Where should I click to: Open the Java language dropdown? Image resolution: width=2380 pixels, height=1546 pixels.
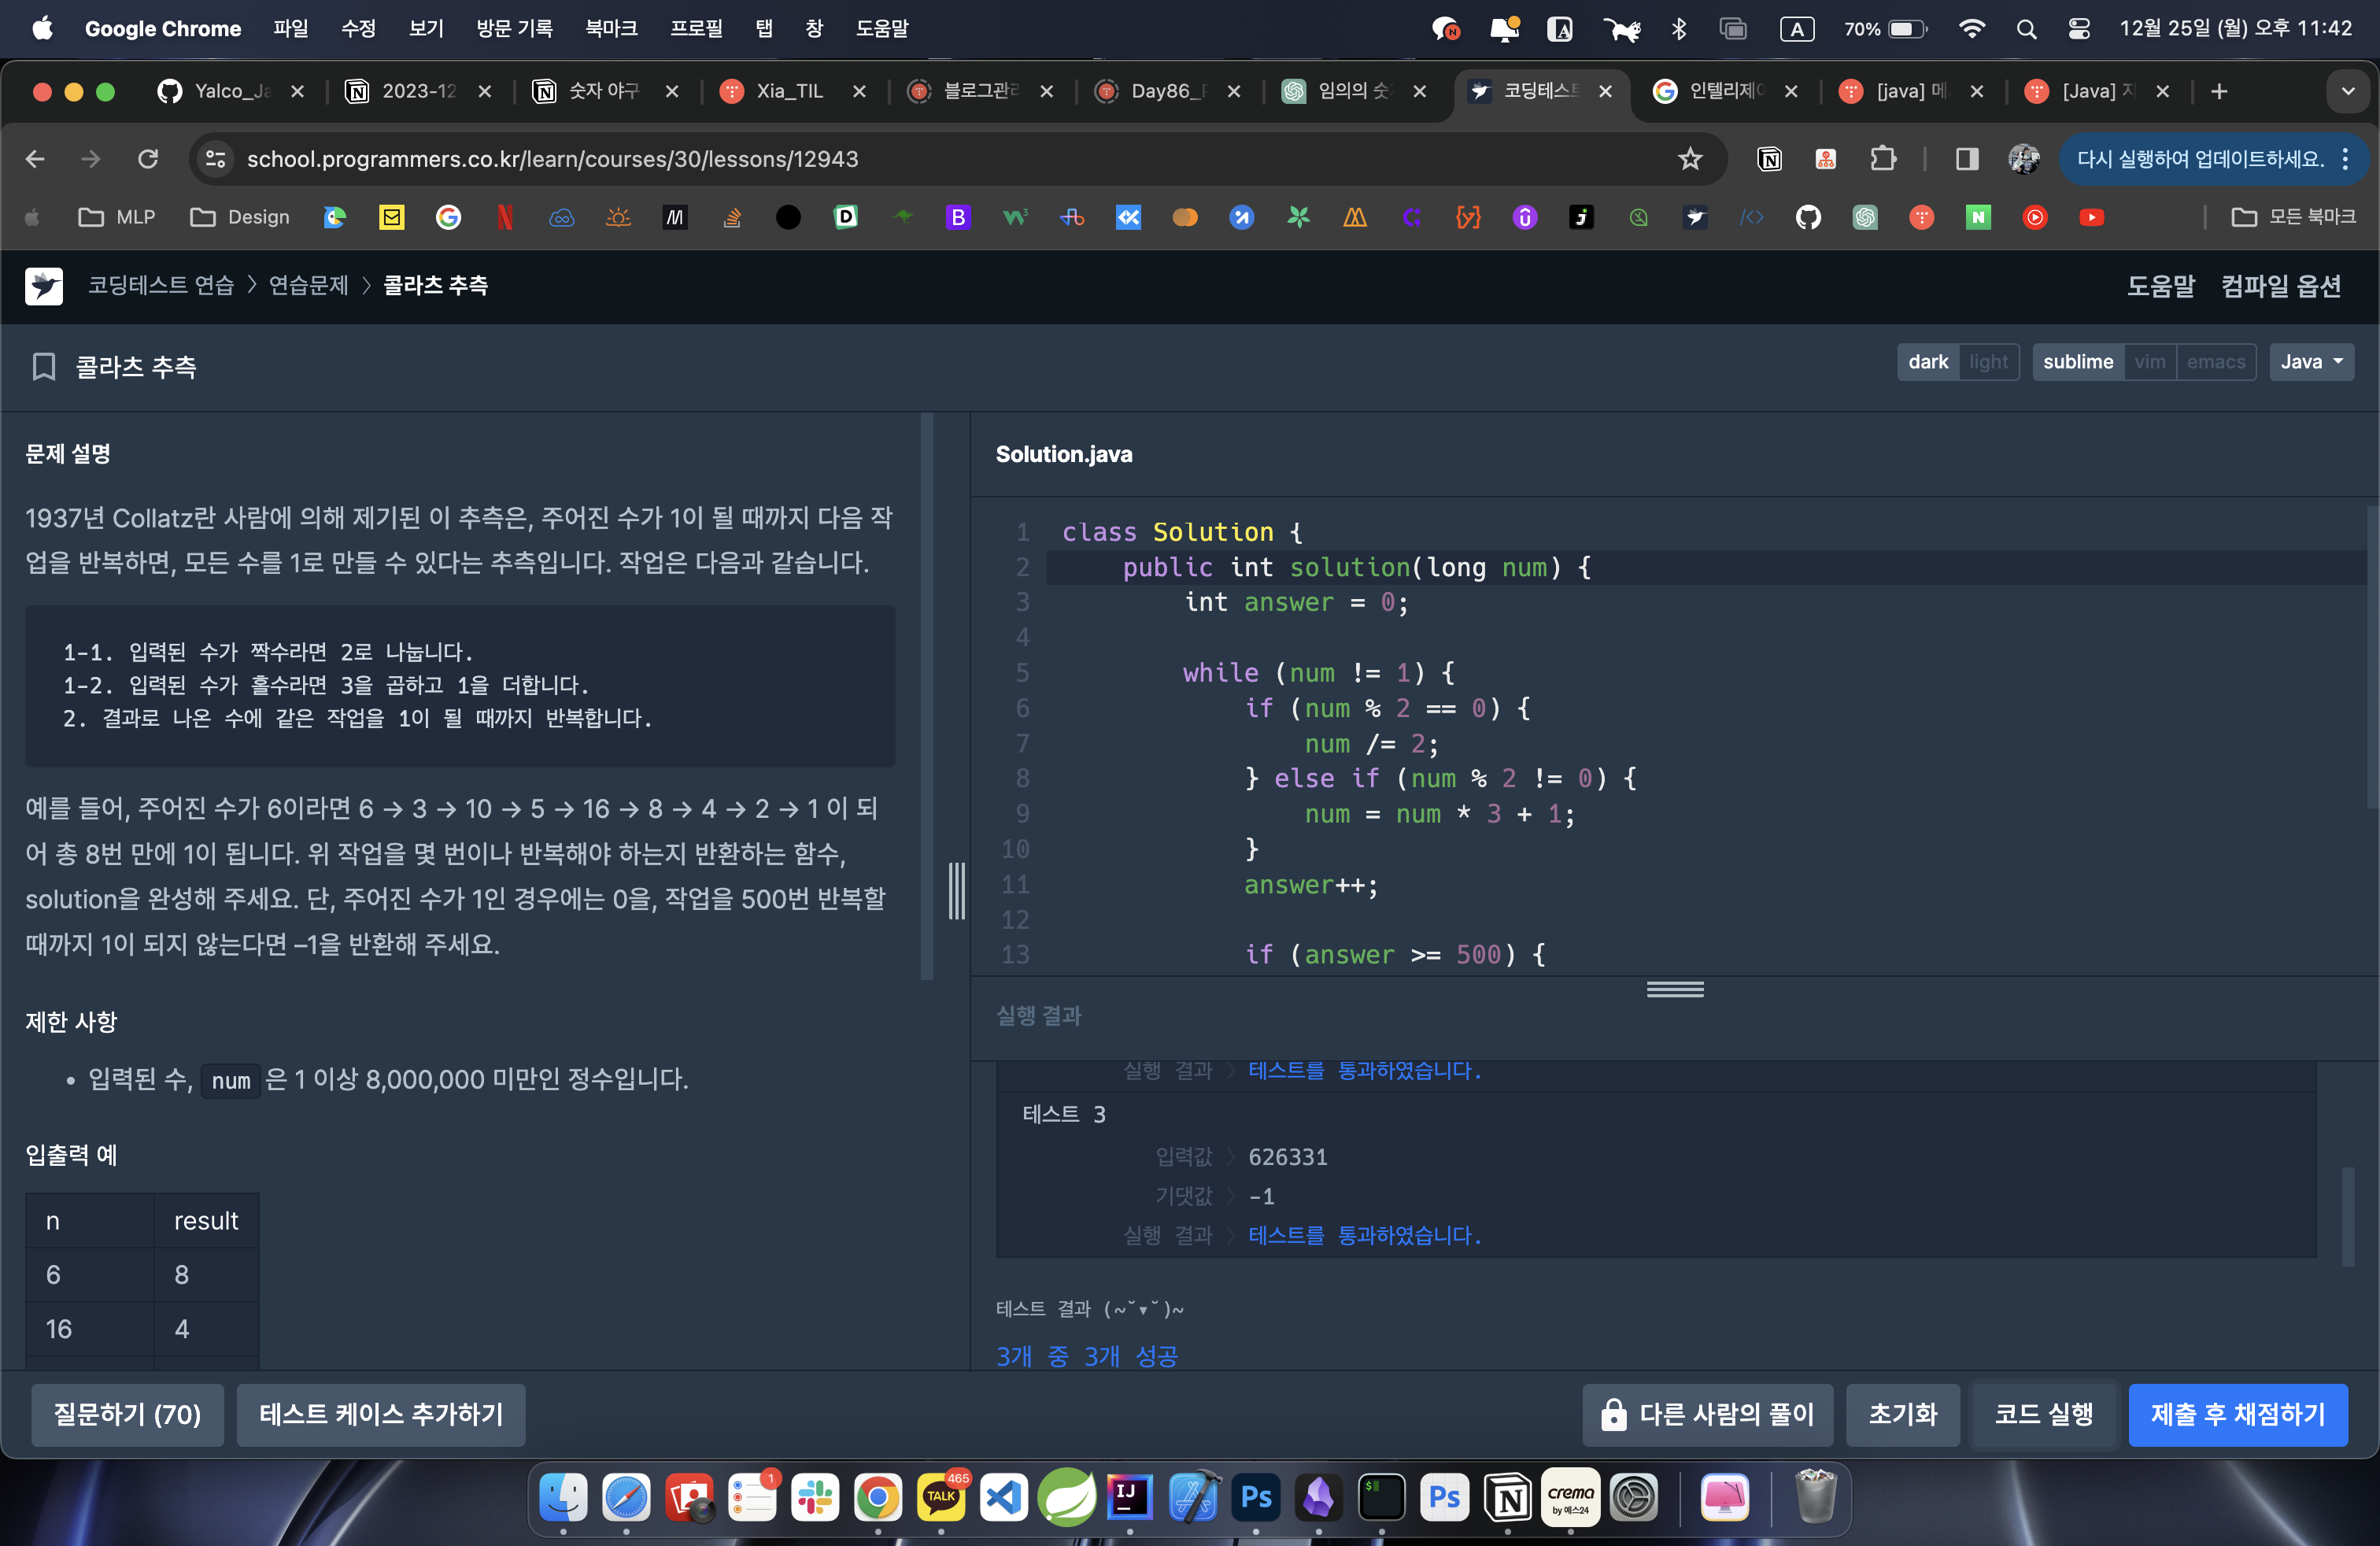point(2310,362)
